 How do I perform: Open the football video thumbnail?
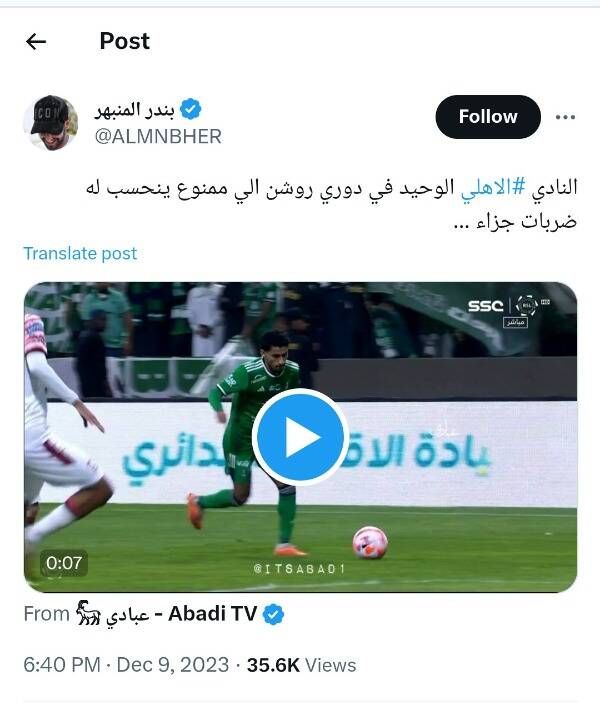300,437
